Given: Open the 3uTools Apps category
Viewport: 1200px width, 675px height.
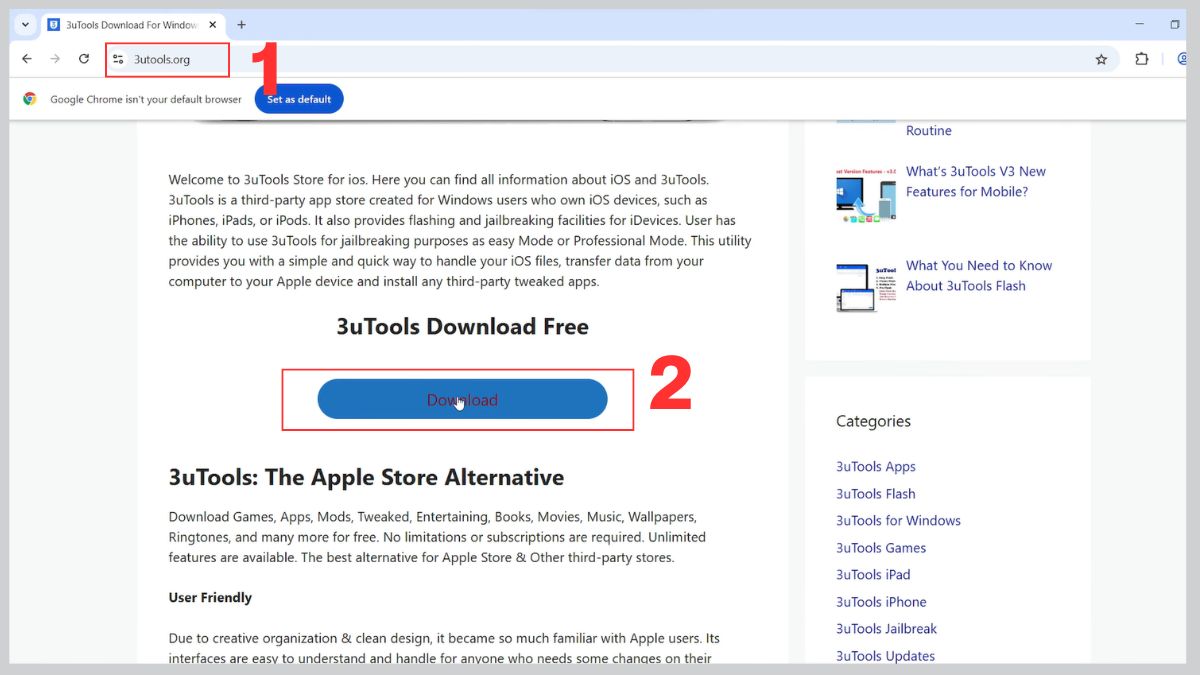Looking at the screenshot, I should click(x=876, y=466).
